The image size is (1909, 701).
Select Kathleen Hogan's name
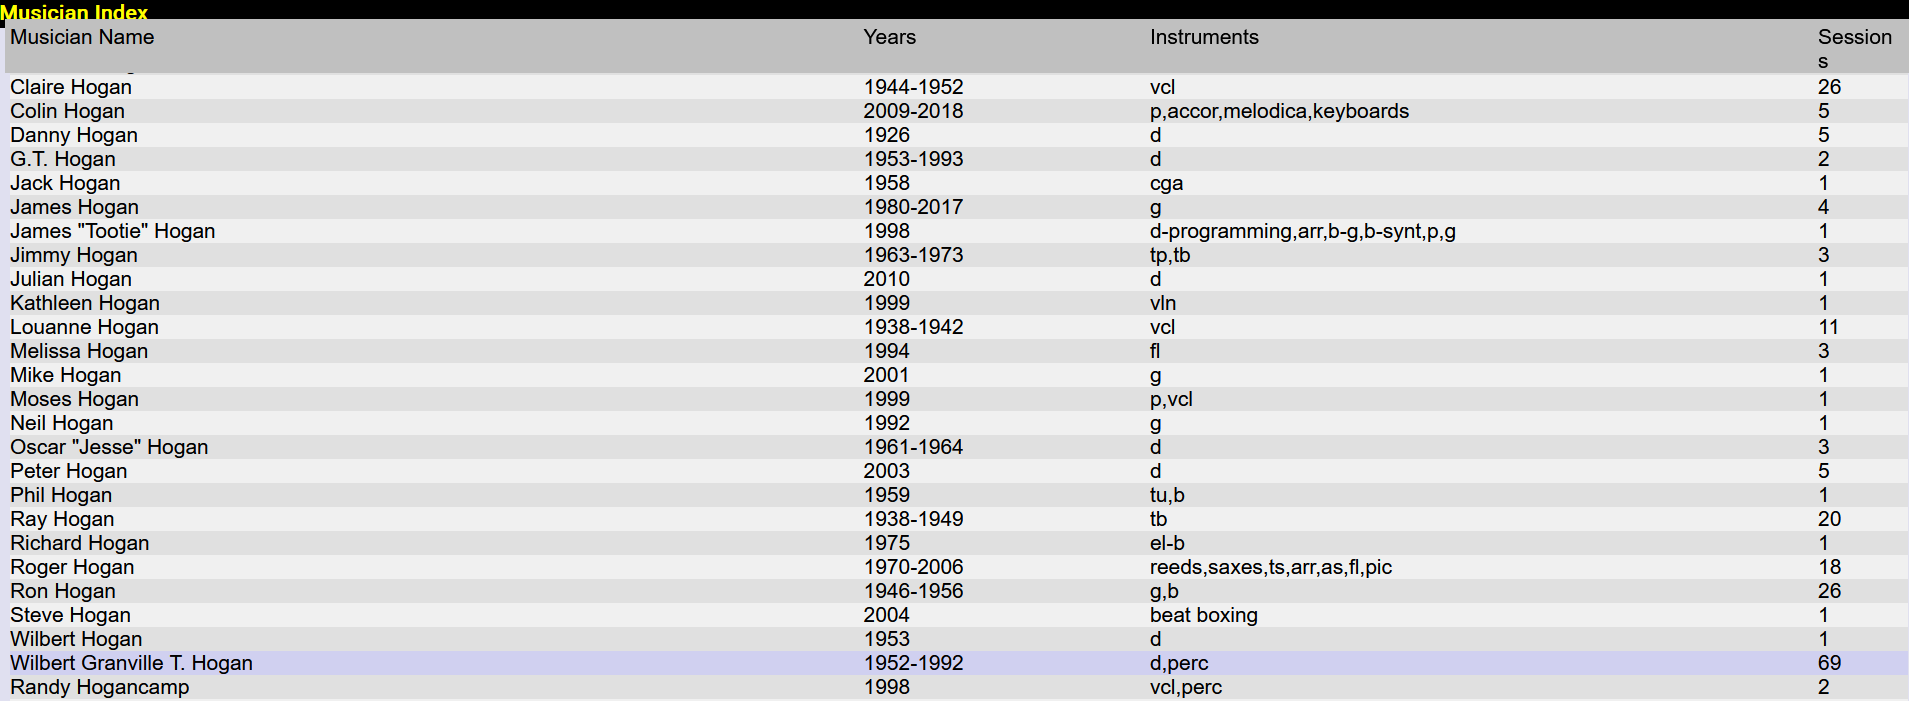[85, 303]
